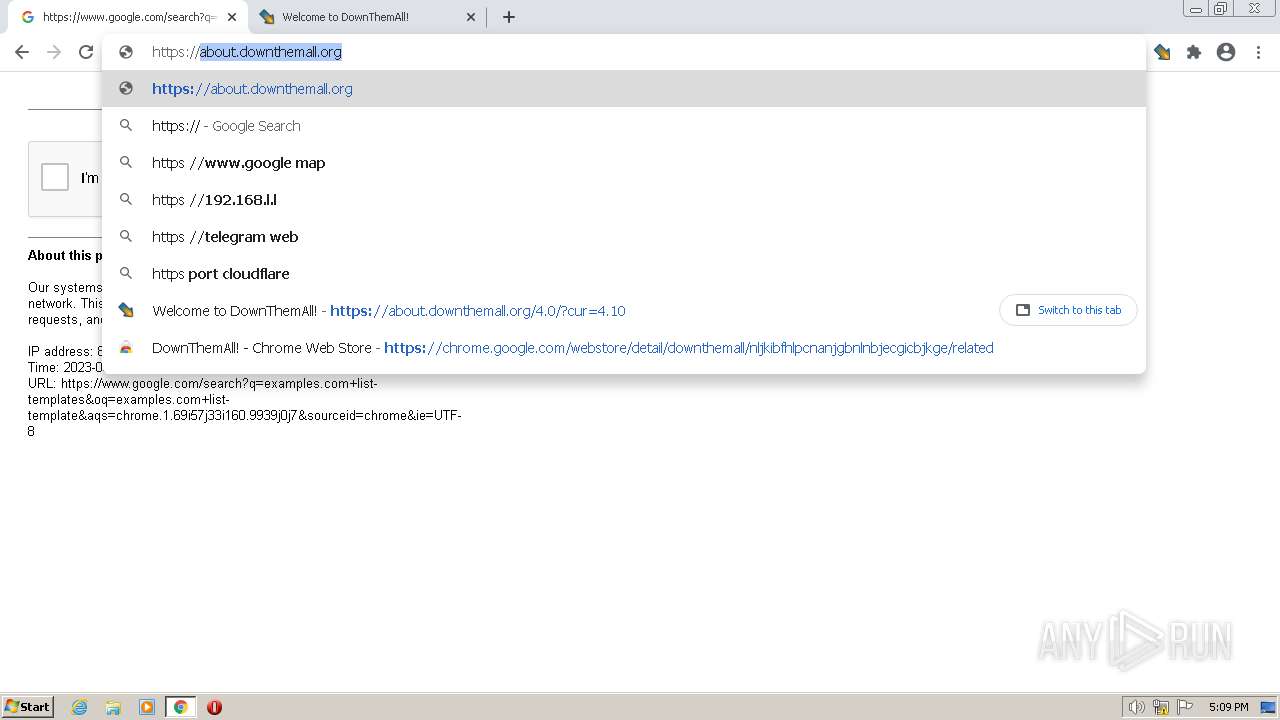Open the Extensions puzzle-piece menu

coord(1194,52)
